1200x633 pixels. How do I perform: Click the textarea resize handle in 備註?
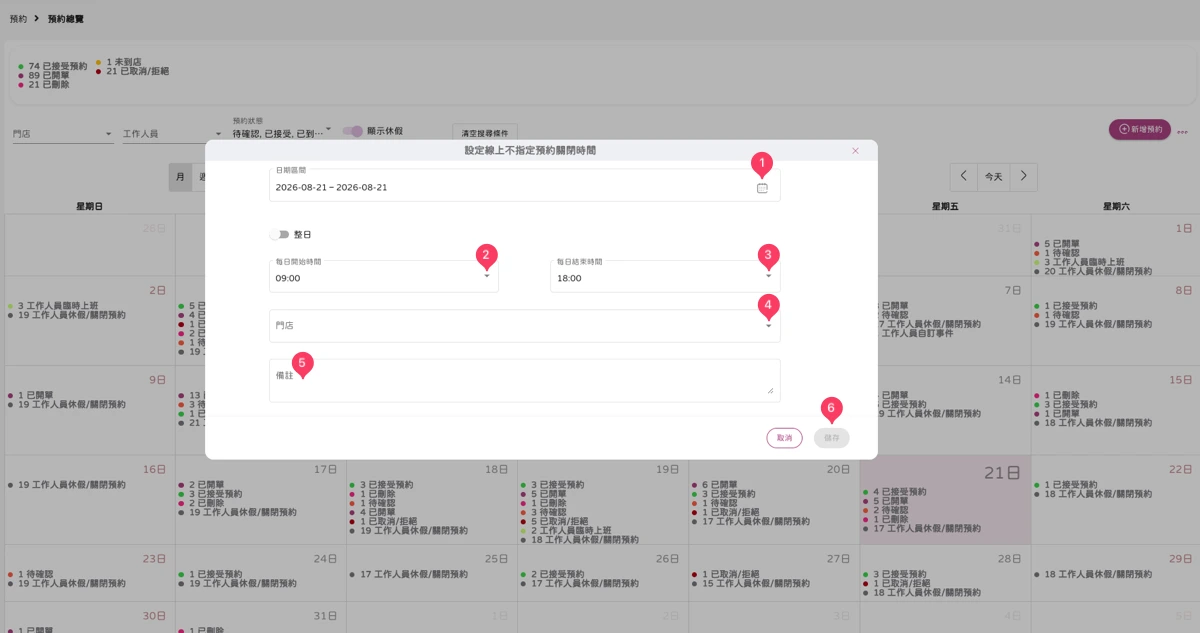(770, 390)
